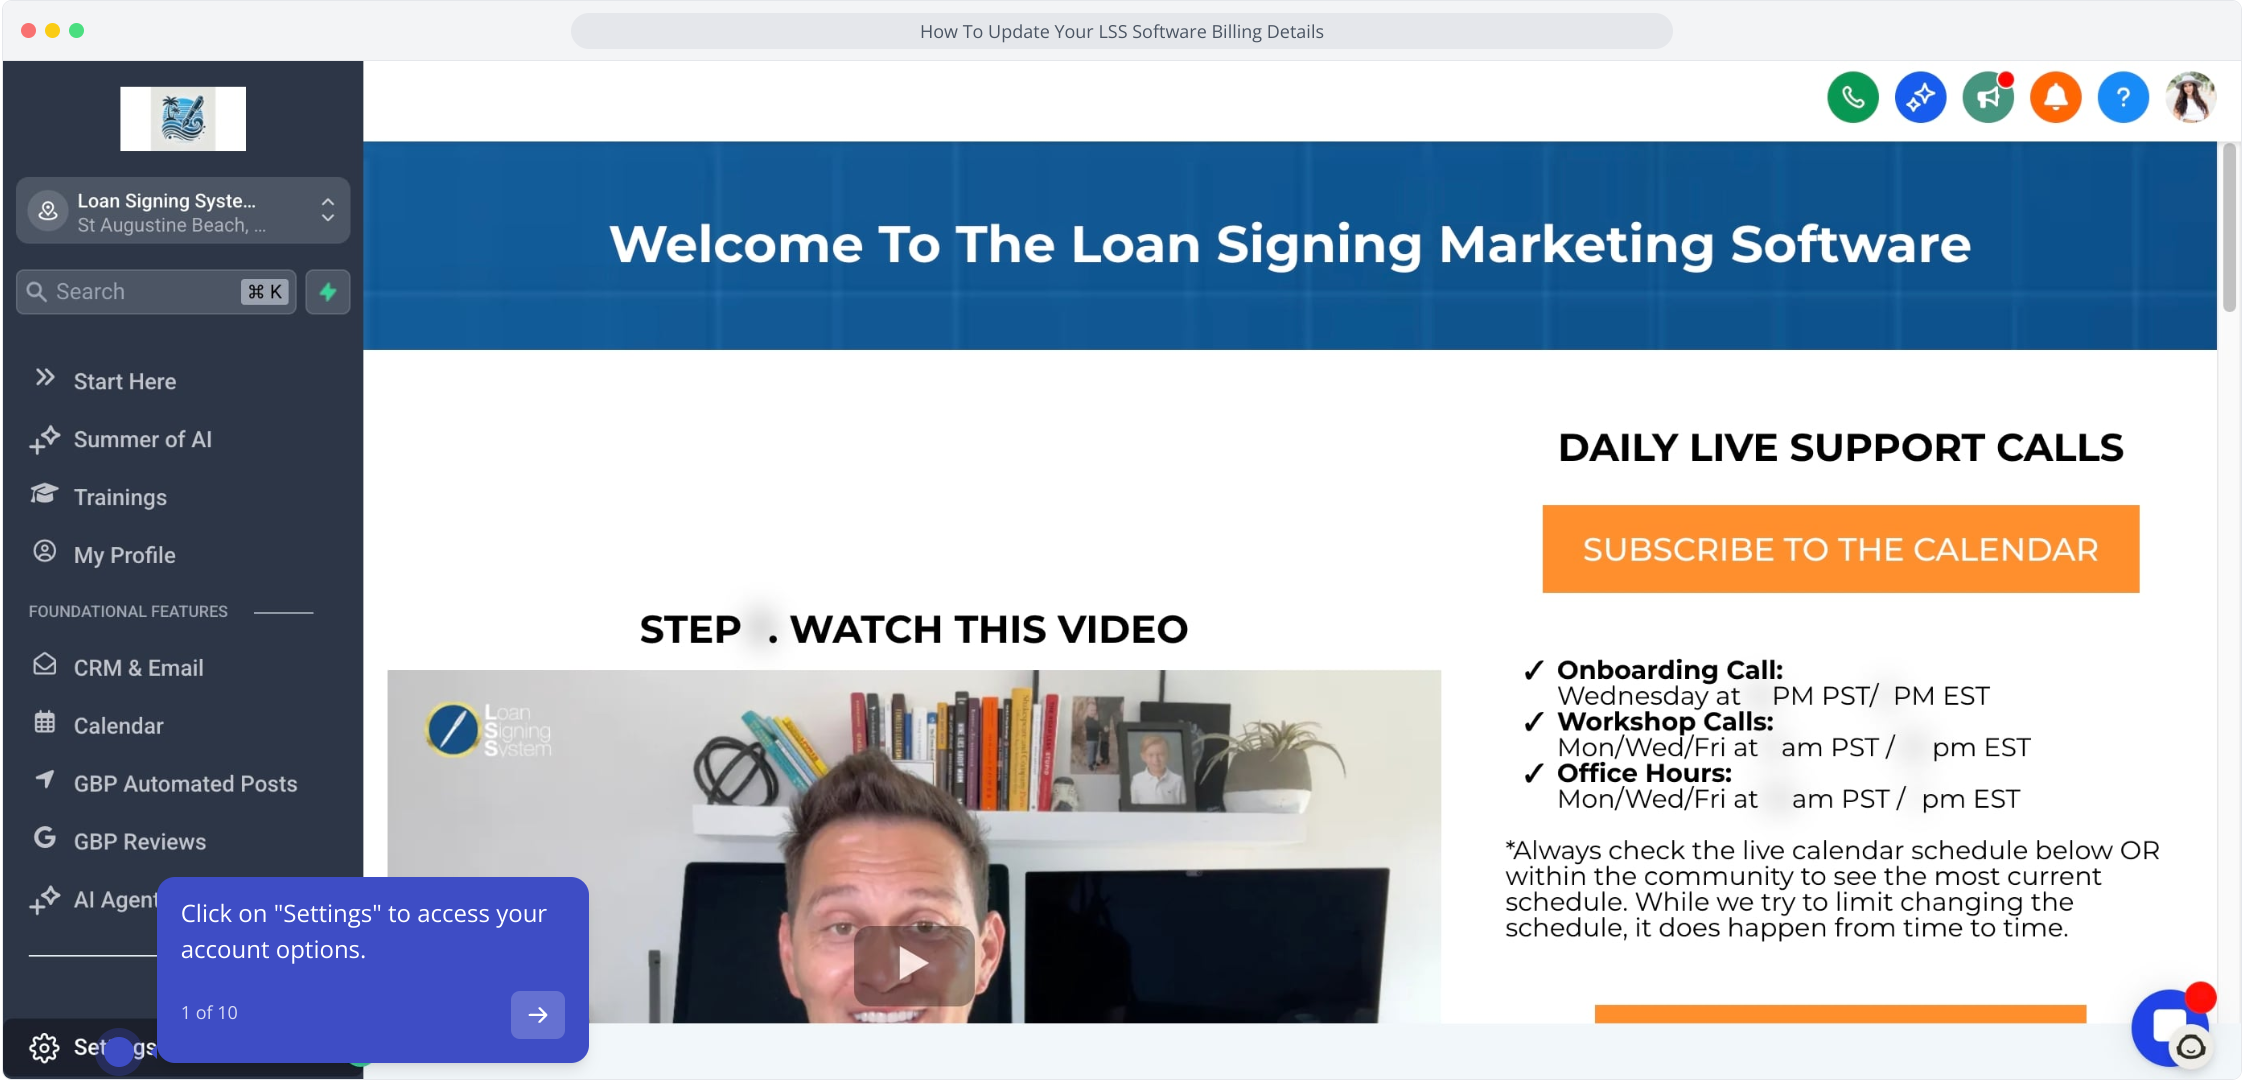
Task: Open the megaphone announcements icon
Action: tap(1987, 97)
